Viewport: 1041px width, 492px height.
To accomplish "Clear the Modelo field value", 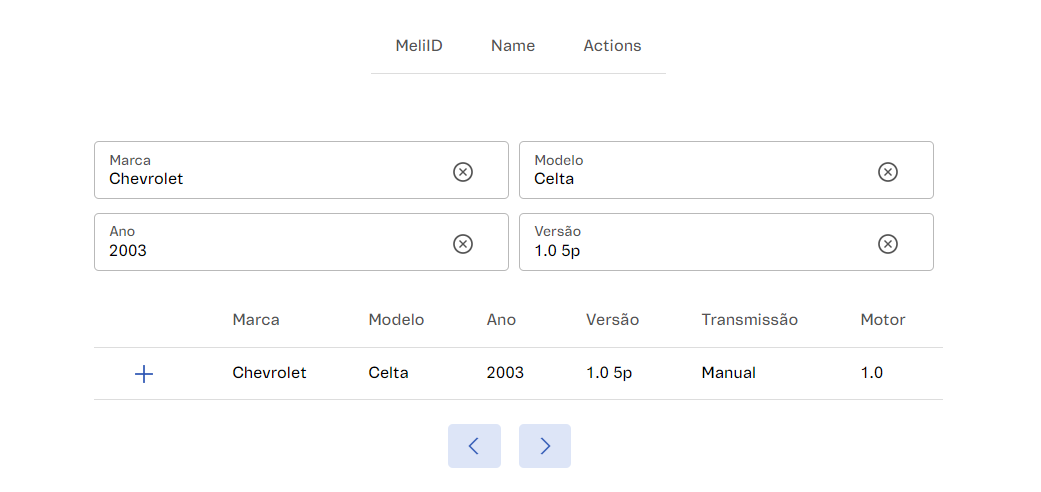I will [x=888, y=172].
